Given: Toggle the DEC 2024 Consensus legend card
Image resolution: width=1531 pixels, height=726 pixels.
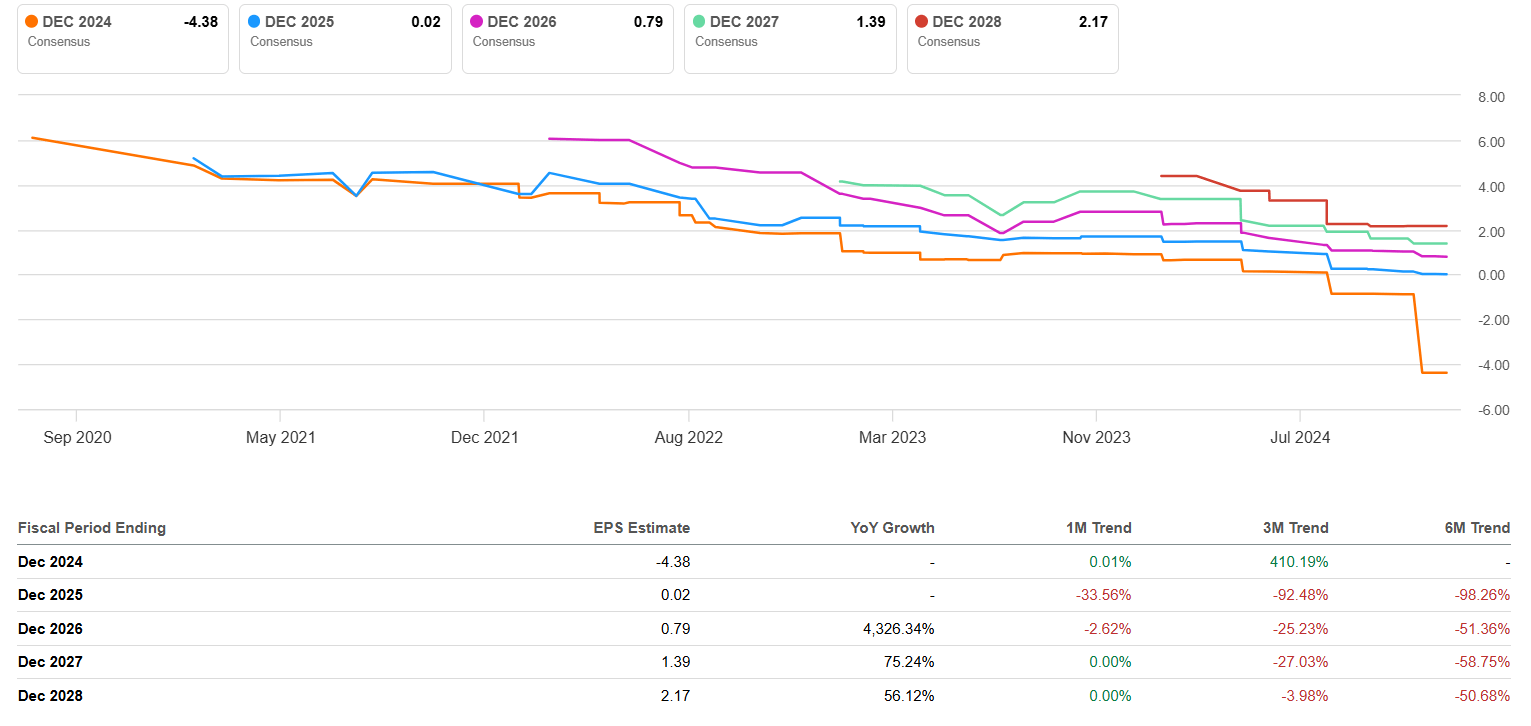Looking at the screenshot, I should click(122, 38).
